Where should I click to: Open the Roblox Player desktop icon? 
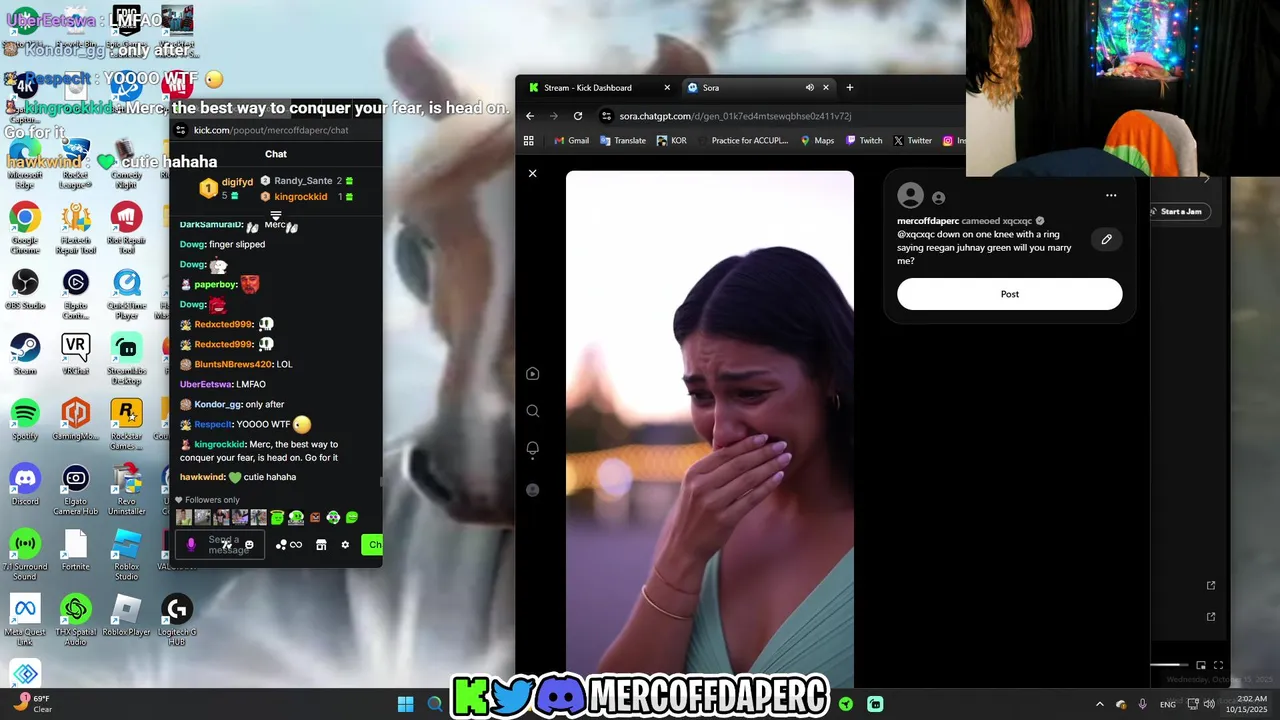click(127, 615)
